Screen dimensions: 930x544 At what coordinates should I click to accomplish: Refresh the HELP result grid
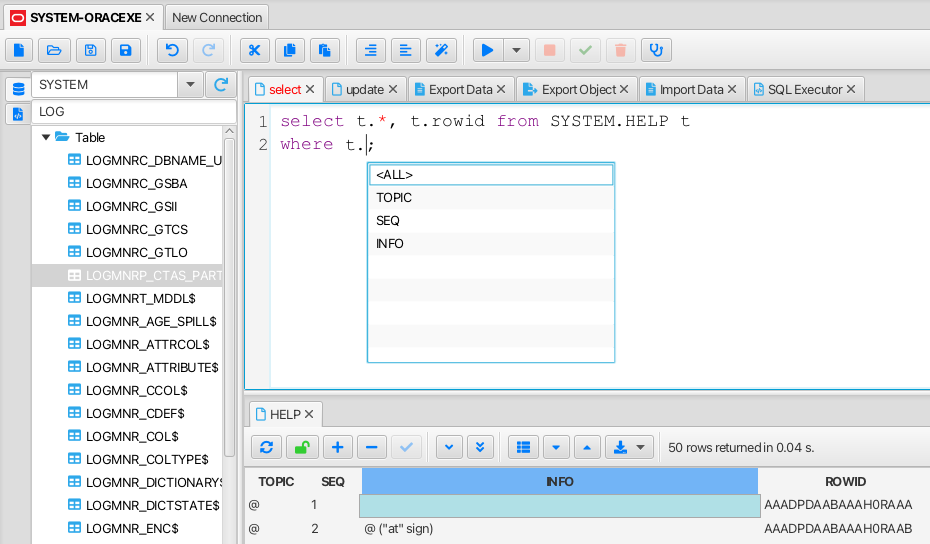coord(266,447)
